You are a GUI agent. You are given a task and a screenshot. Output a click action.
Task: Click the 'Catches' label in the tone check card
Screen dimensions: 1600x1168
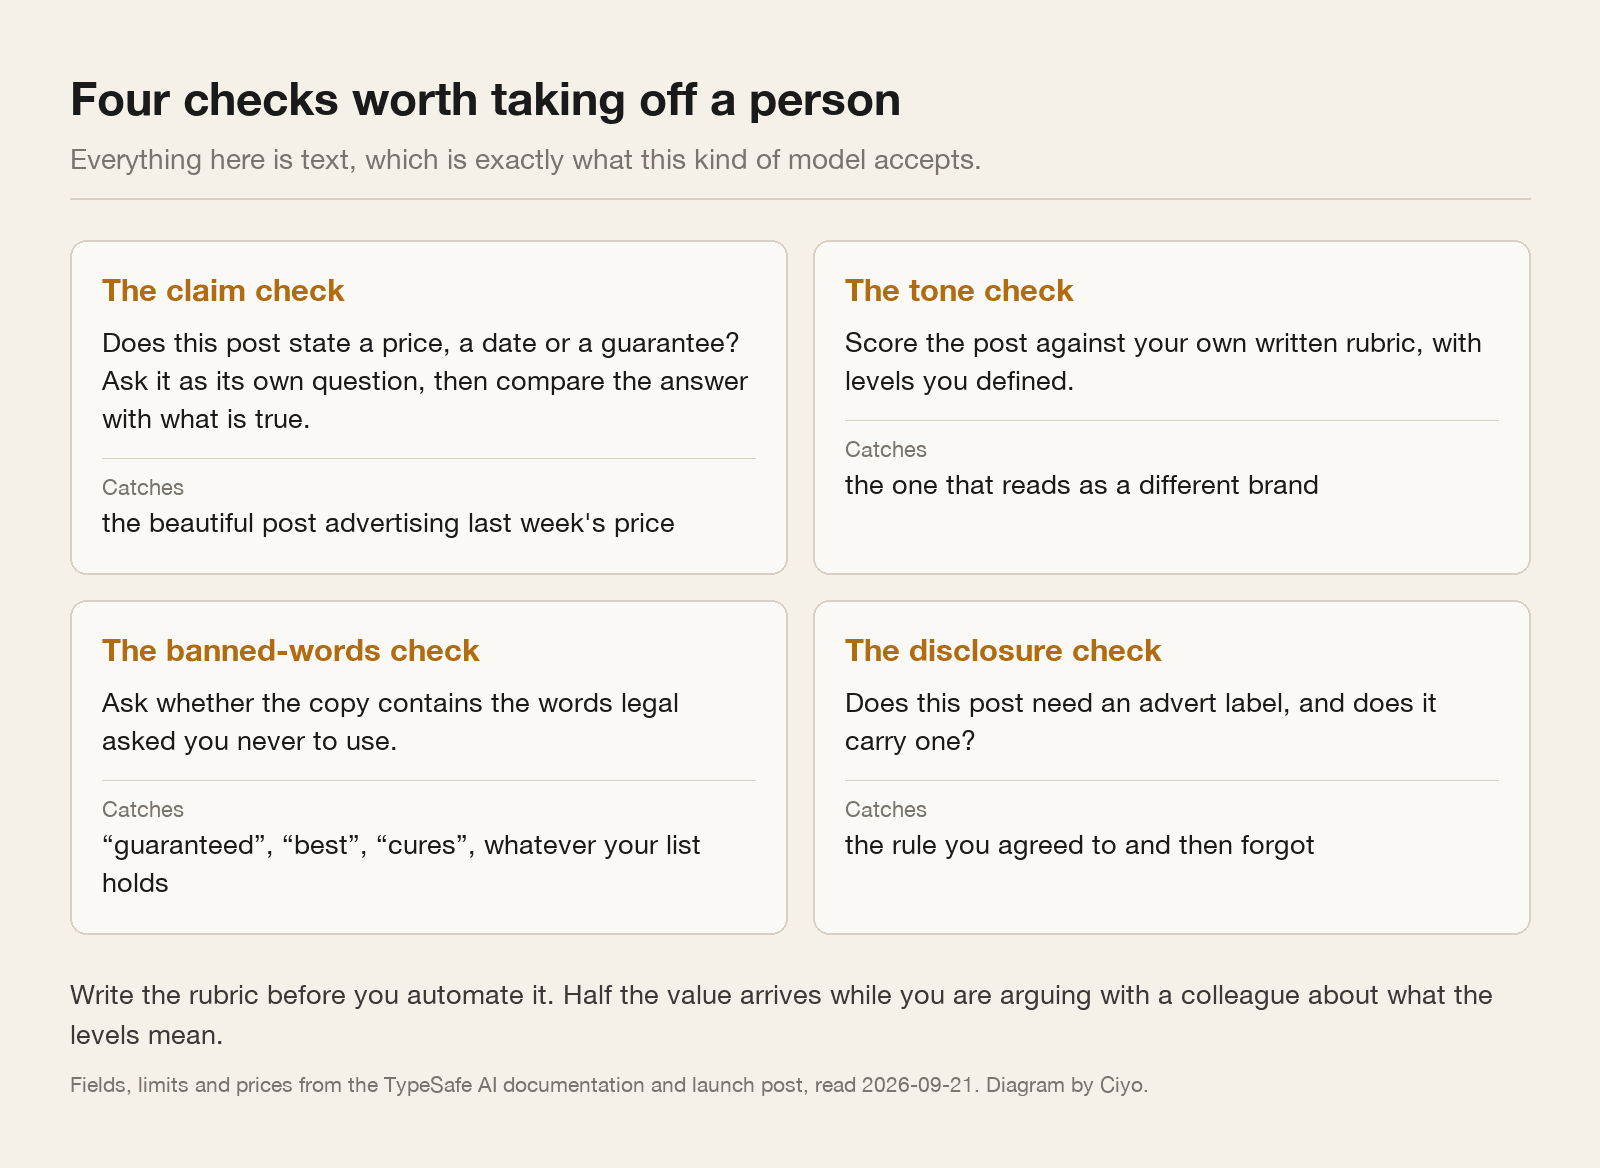click(x=886, y=450)
